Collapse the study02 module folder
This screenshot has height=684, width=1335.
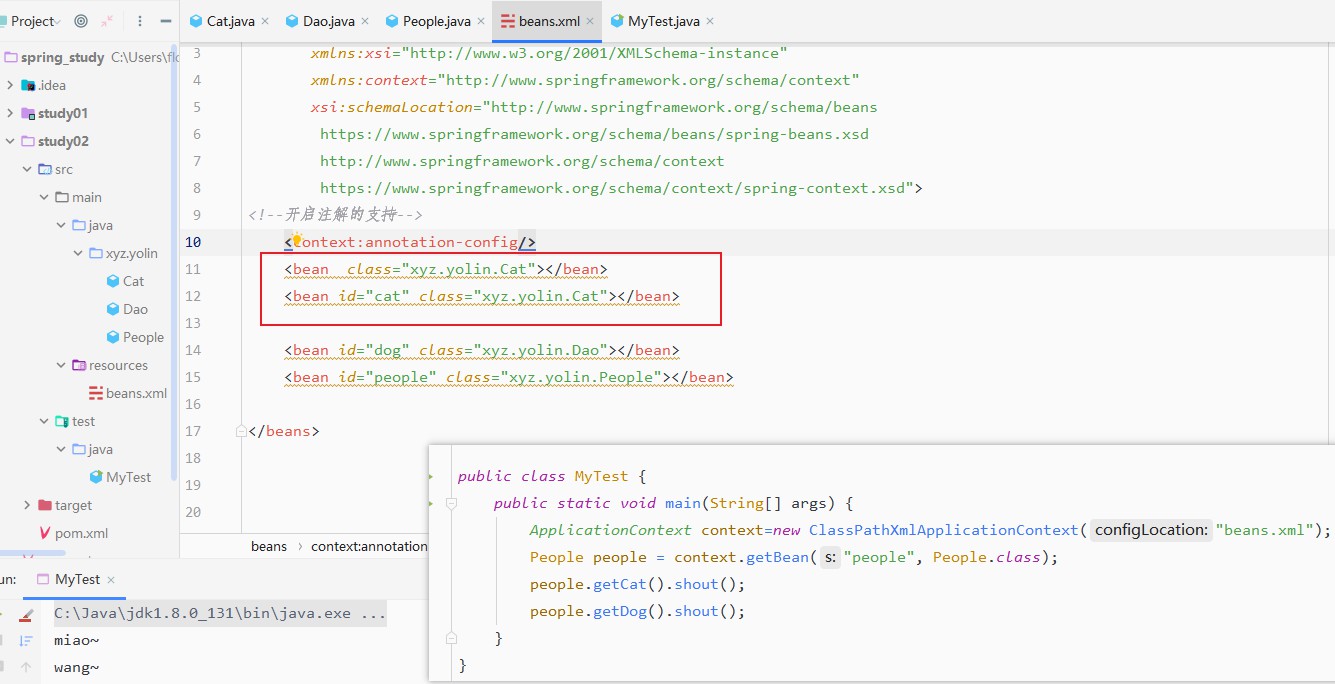tap(10, 141)
